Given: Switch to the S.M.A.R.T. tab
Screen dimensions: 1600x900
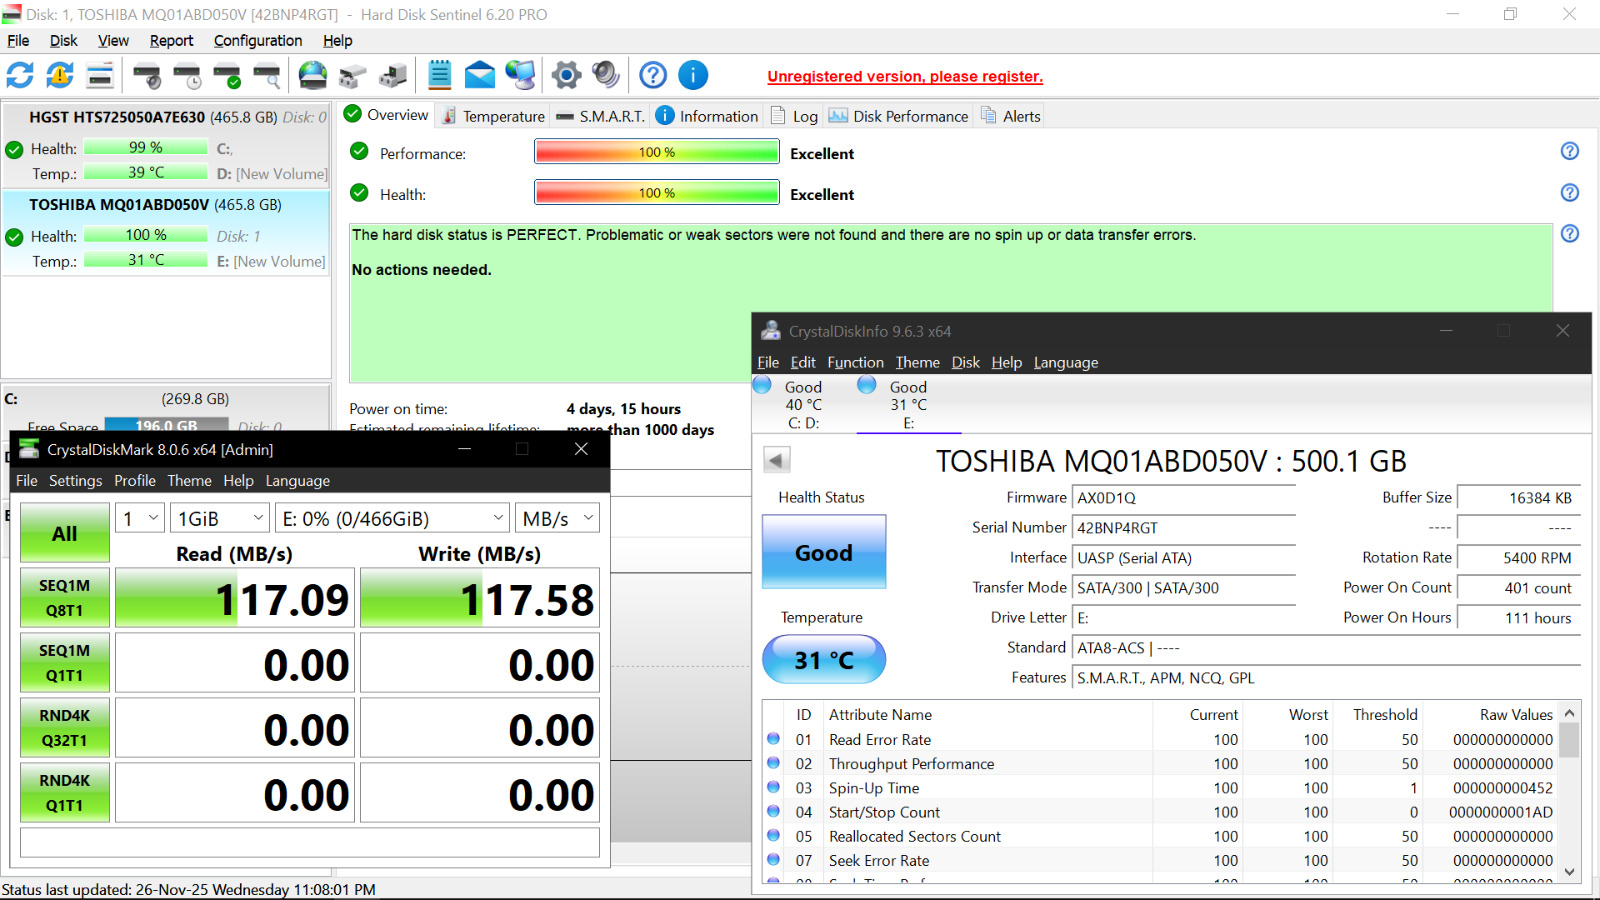Looking at the screenshot, I should click(601, 116).
